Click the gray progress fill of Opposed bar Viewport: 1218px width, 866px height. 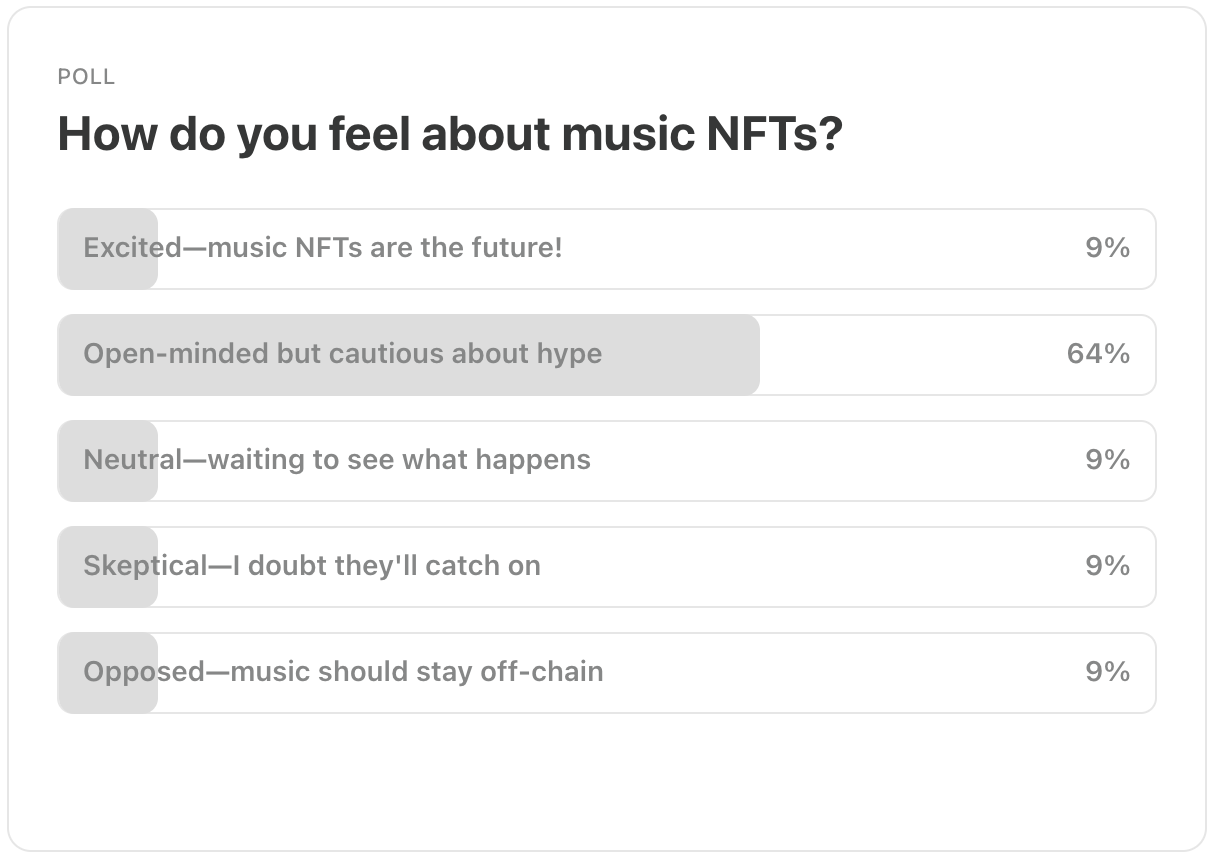(x=108, y=672)
